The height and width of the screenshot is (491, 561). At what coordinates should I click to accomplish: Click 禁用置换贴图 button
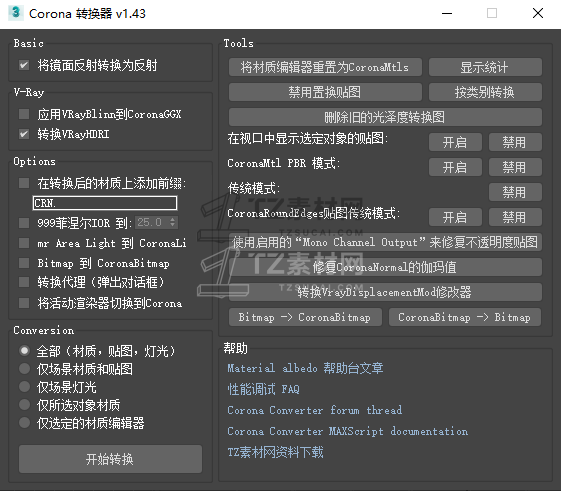(x=325, y=92)
